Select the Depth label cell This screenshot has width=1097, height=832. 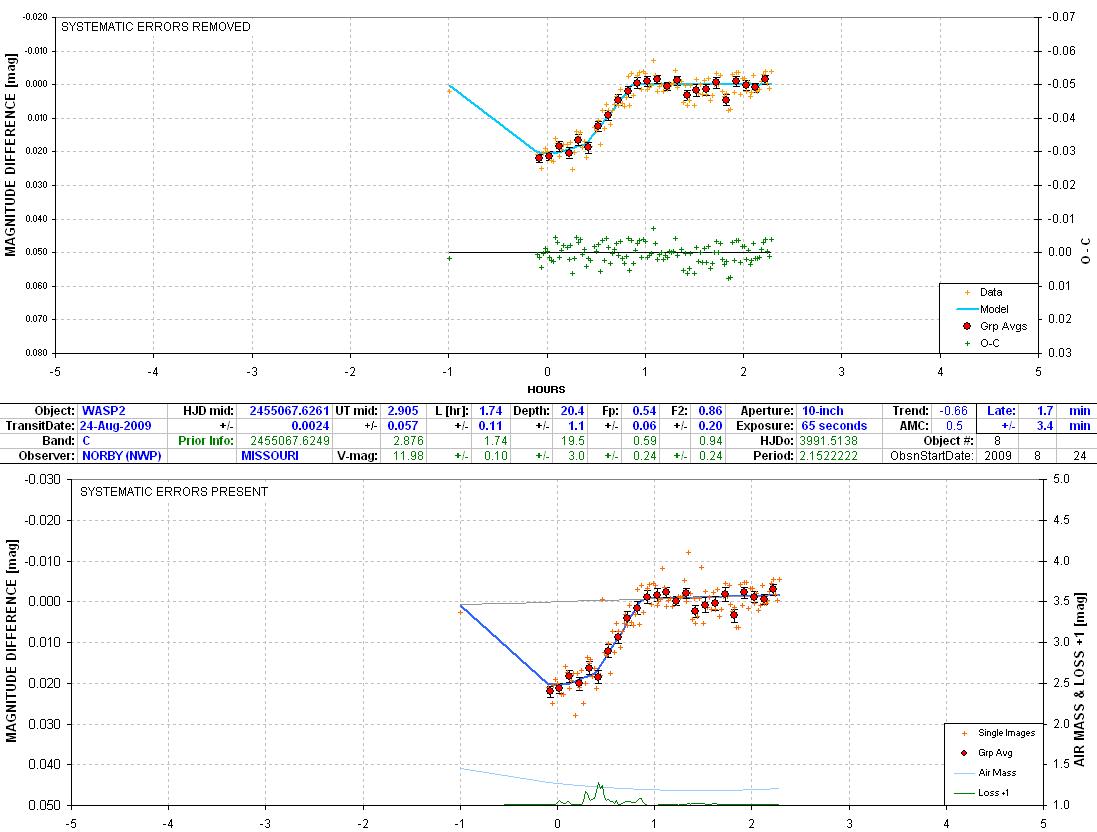(x=531, y=411)
